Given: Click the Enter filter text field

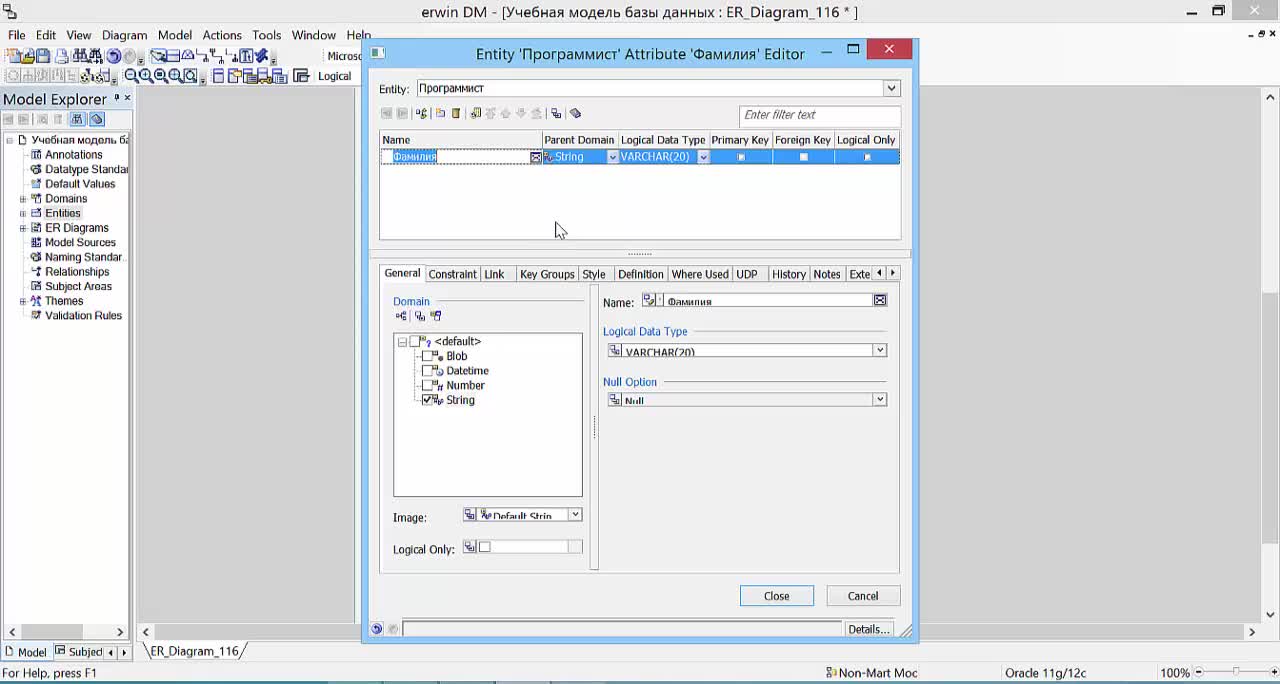Looking at the screenshot, I should (819, 115).
